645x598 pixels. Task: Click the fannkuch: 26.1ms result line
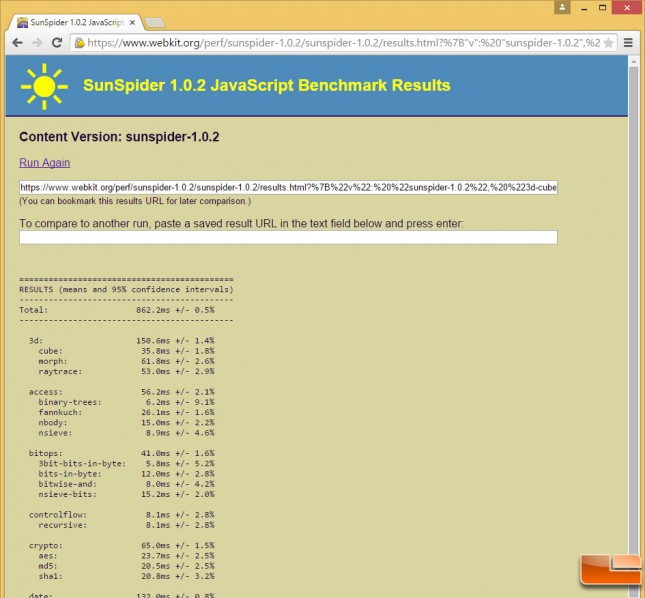[x=127, y=413]
